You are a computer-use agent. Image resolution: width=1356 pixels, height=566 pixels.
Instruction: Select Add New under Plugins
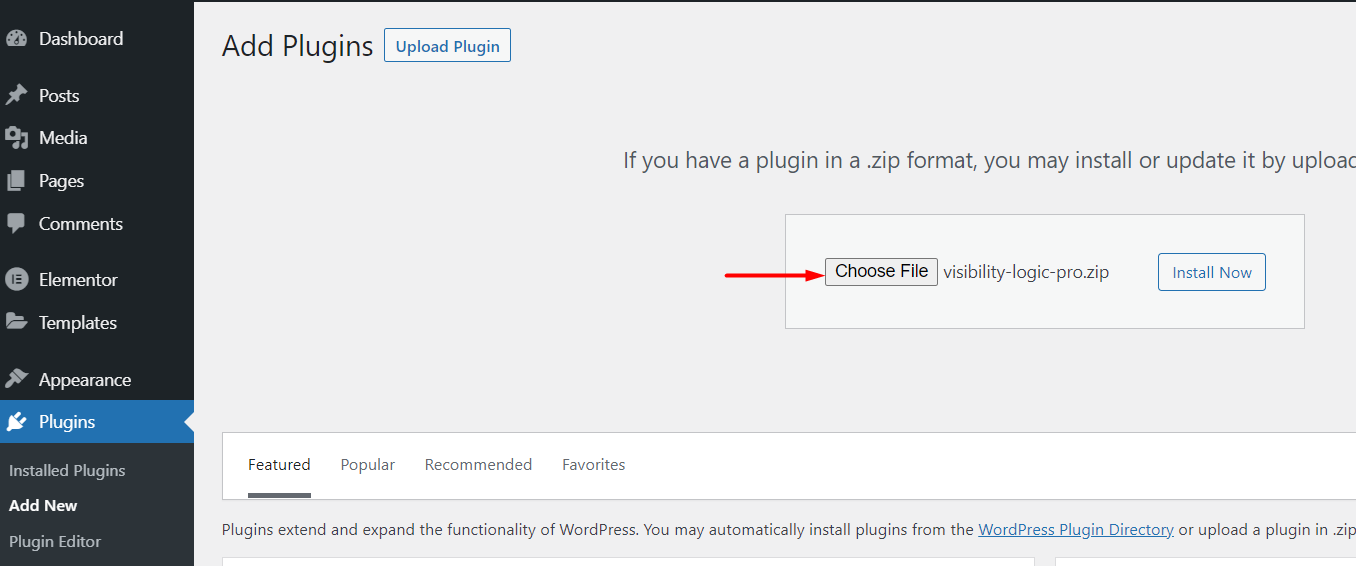tap(43, 506)
